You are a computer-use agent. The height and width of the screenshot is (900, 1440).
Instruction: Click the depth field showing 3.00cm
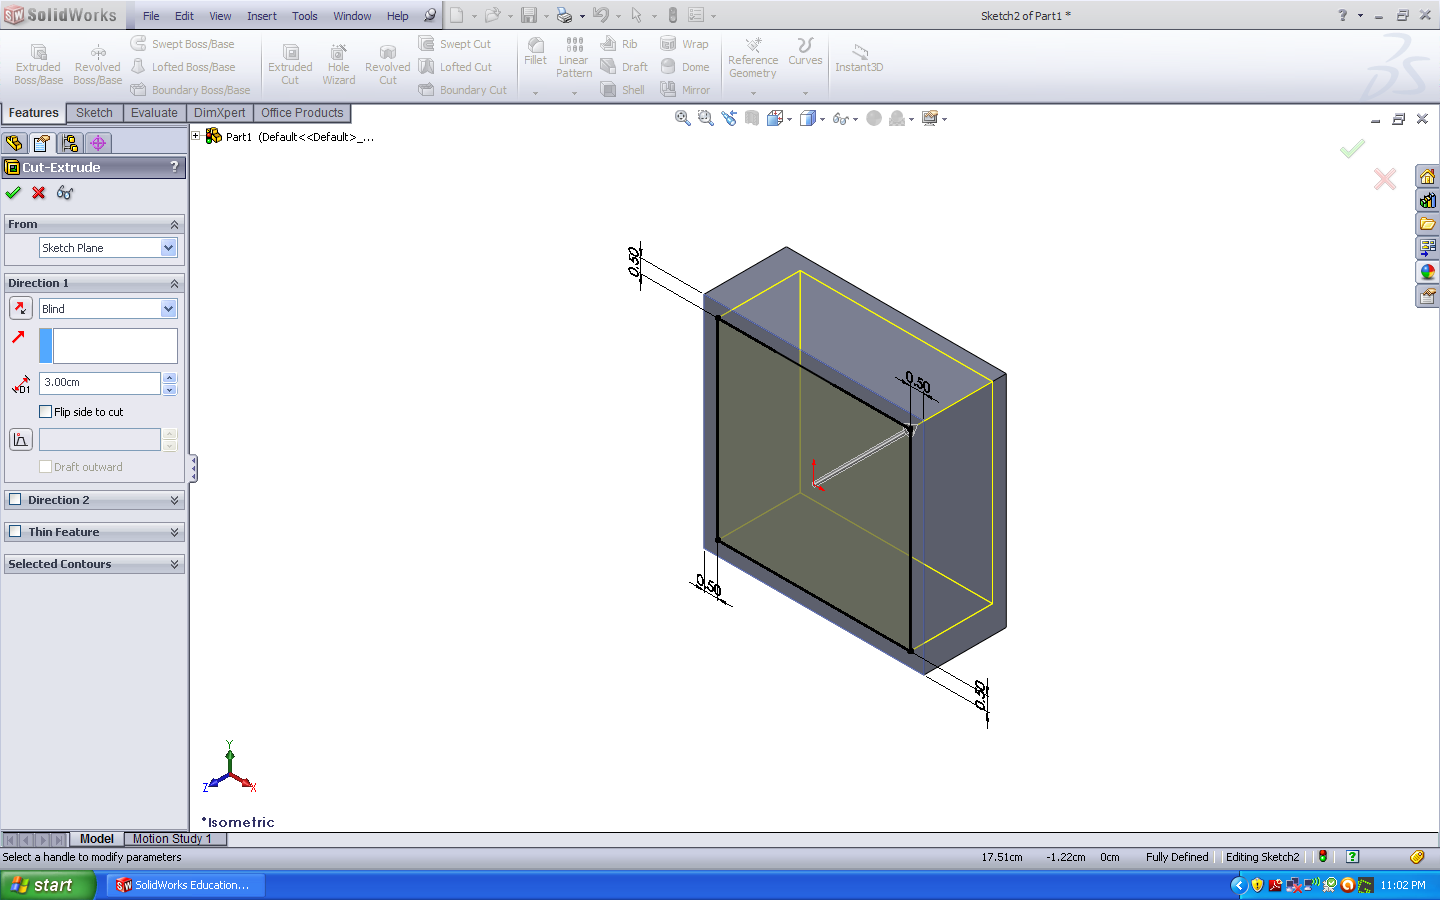click(99, 383)
